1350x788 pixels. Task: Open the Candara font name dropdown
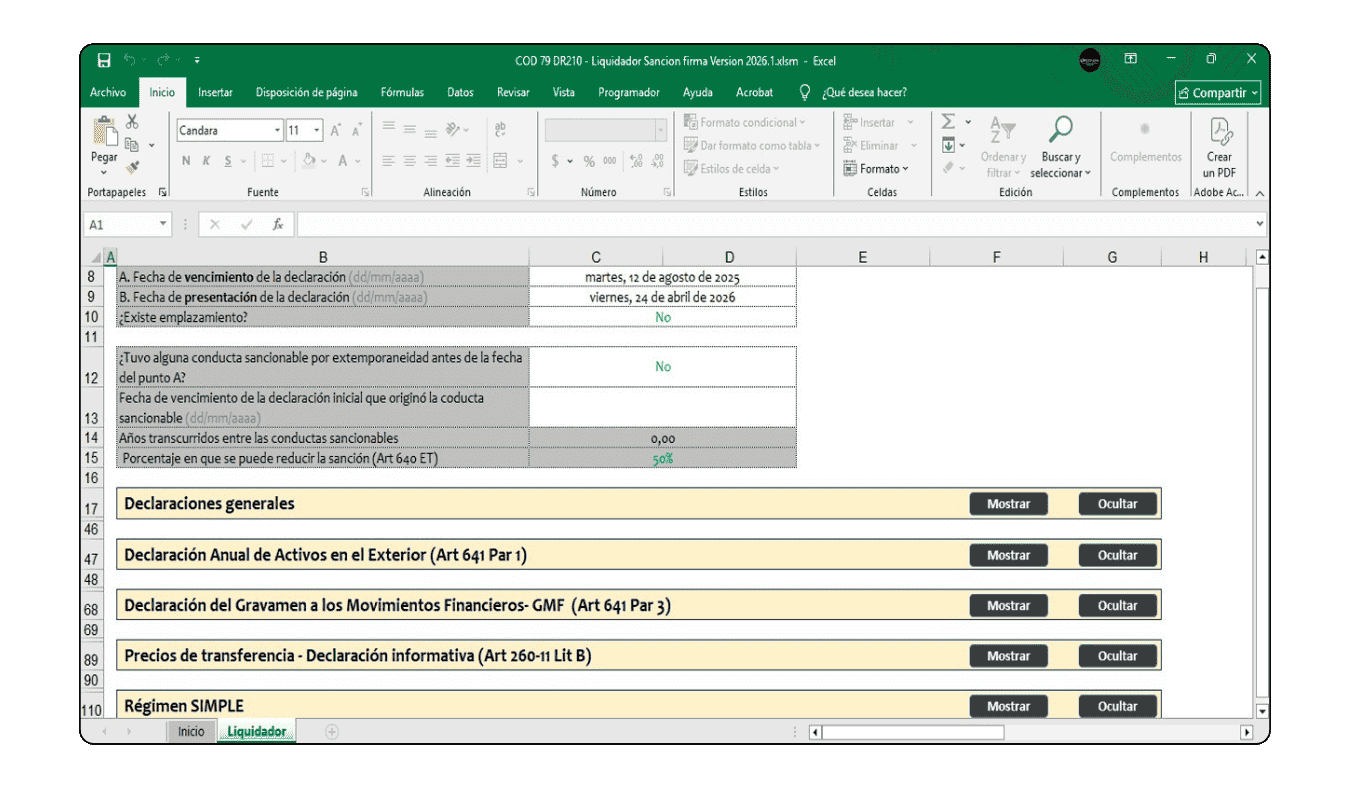pyautogui.click(x=277, y=131)
